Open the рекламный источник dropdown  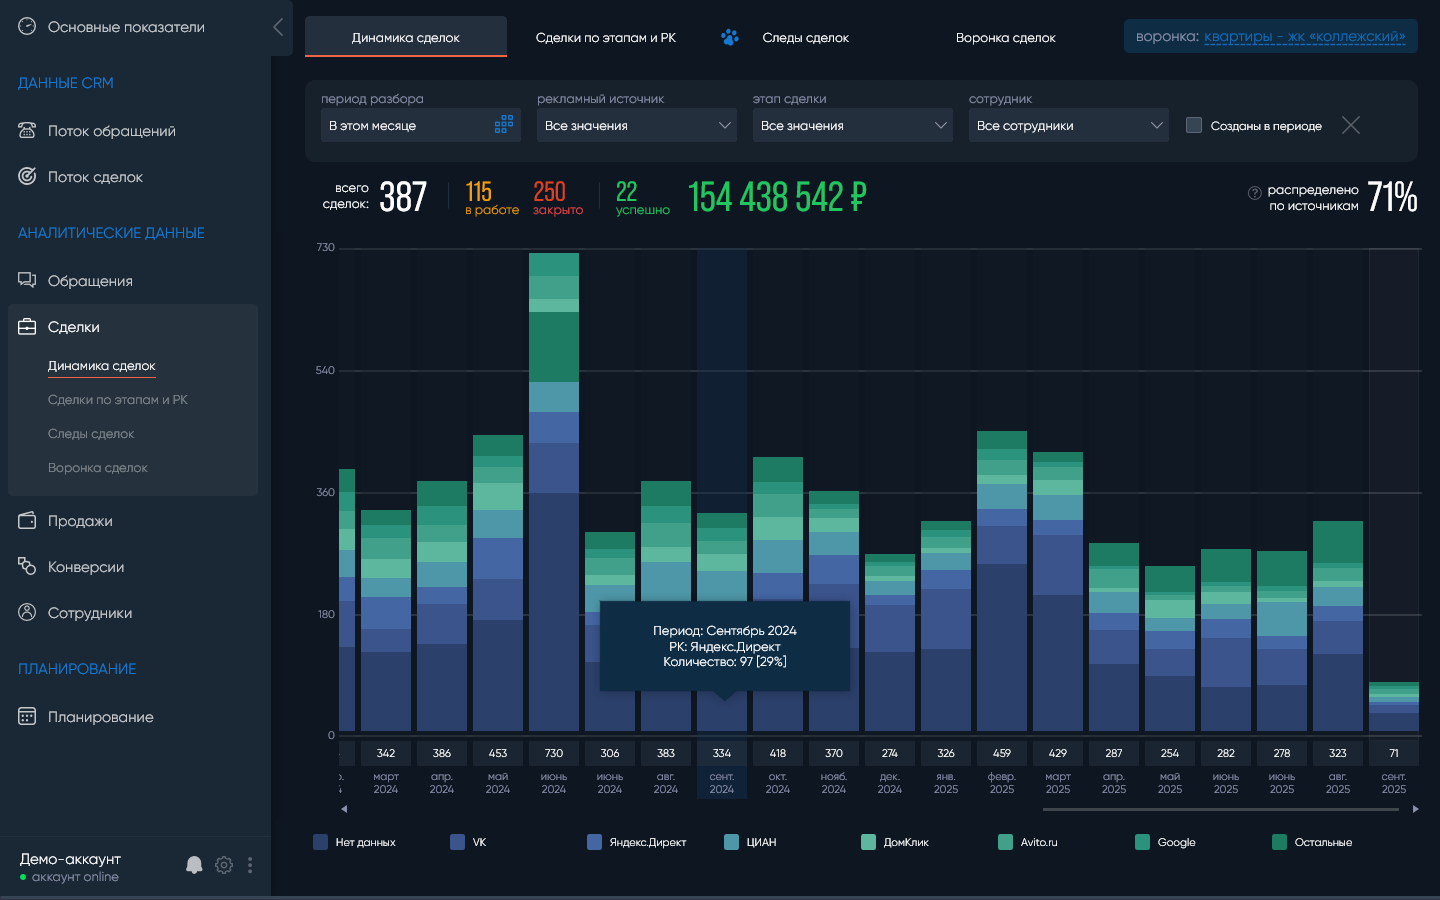tap(636, 125)
